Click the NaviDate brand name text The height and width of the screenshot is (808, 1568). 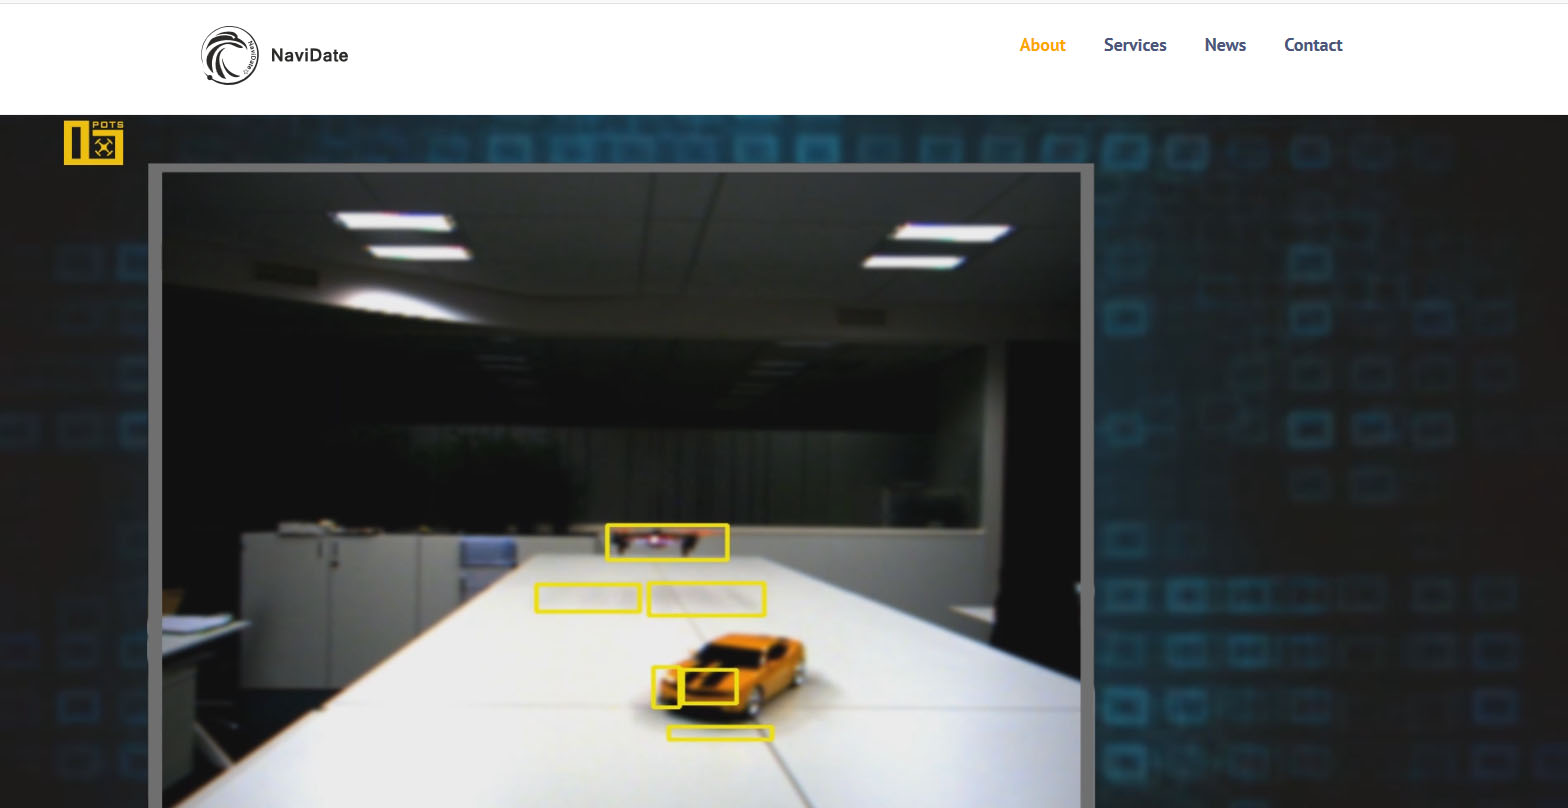point(309,56)
